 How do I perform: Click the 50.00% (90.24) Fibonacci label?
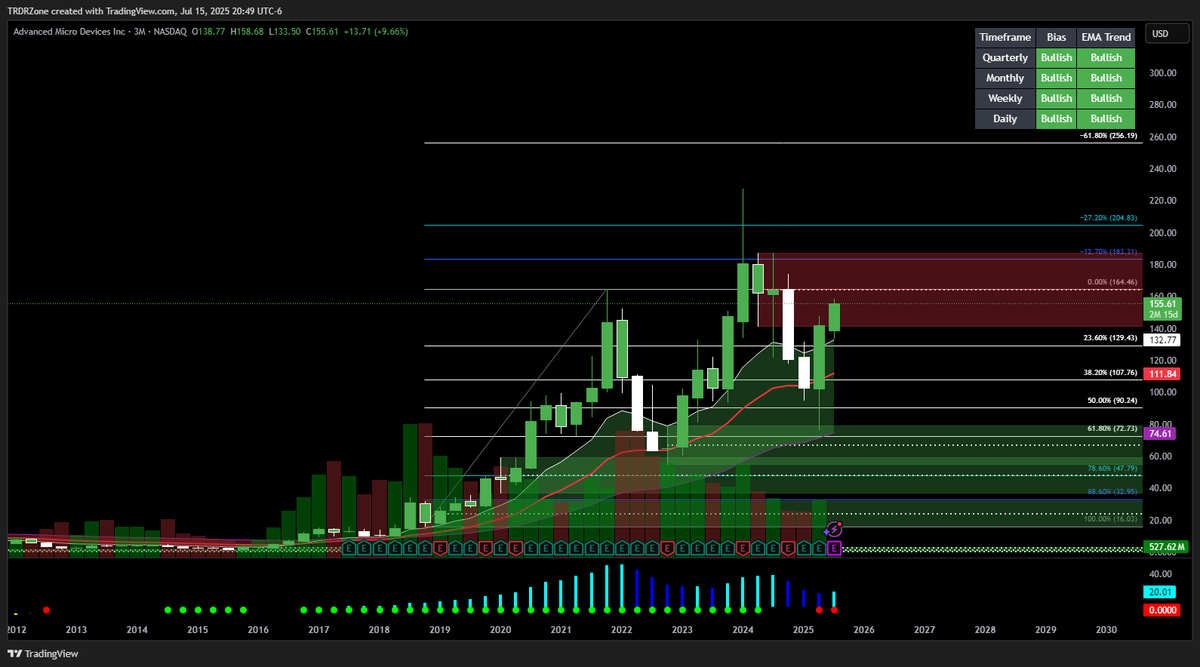pos(1113,400)
